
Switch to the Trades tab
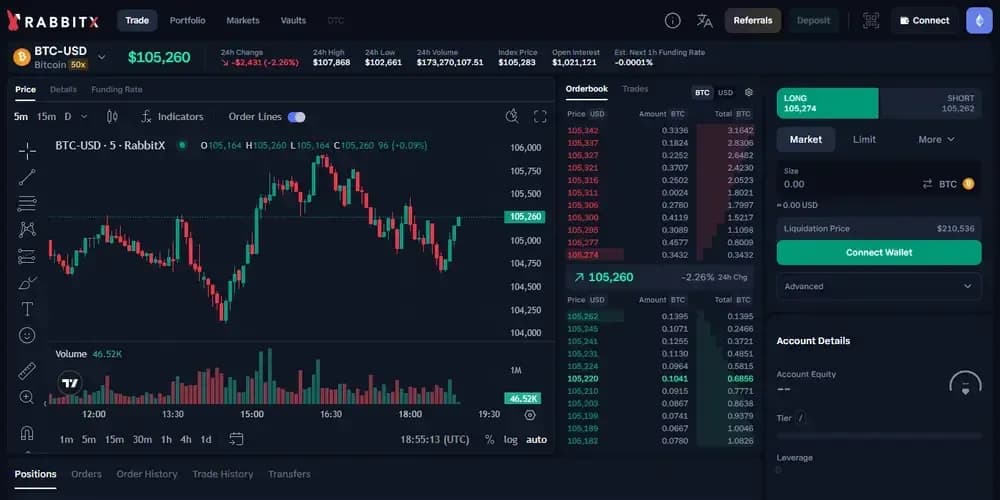tap(635, 89)
